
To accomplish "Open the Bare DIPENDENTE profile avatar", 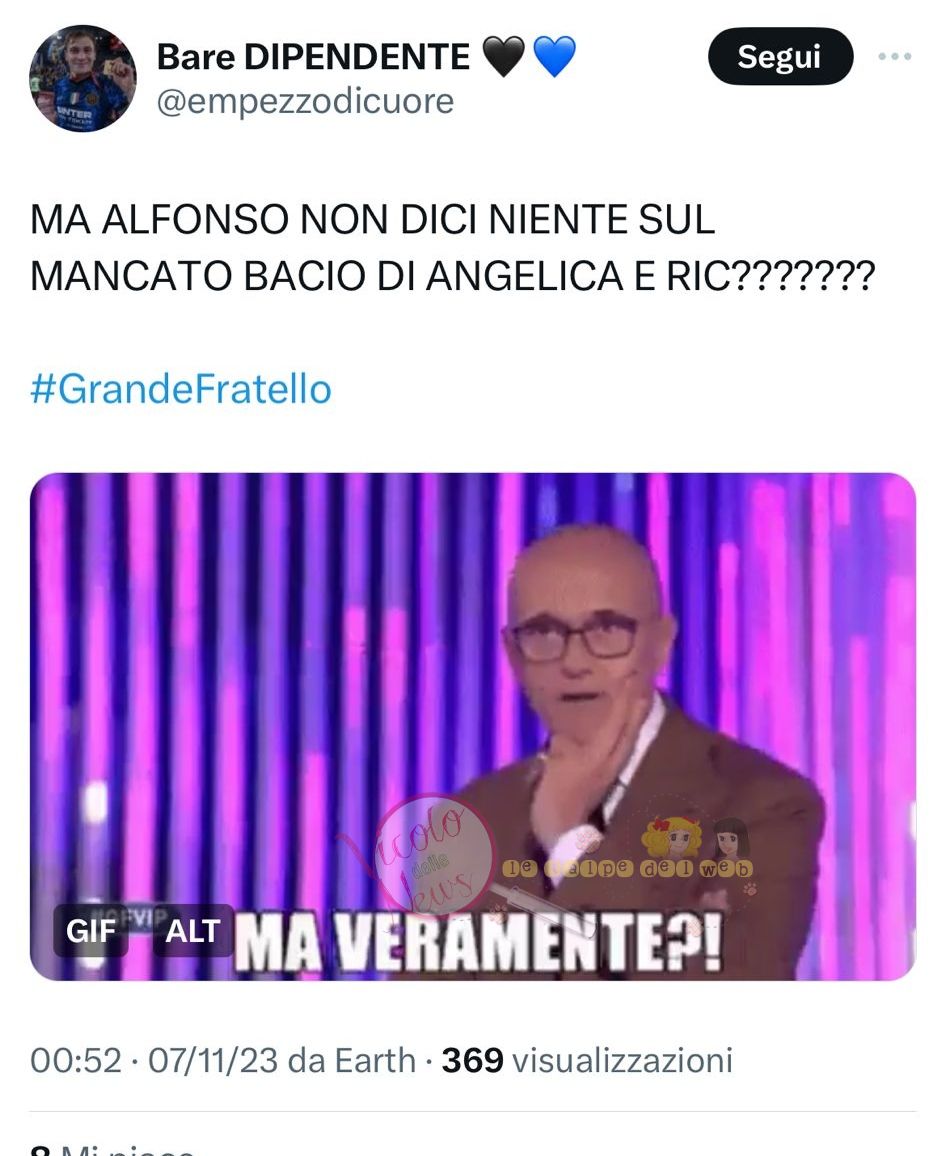I will [83, 78].
